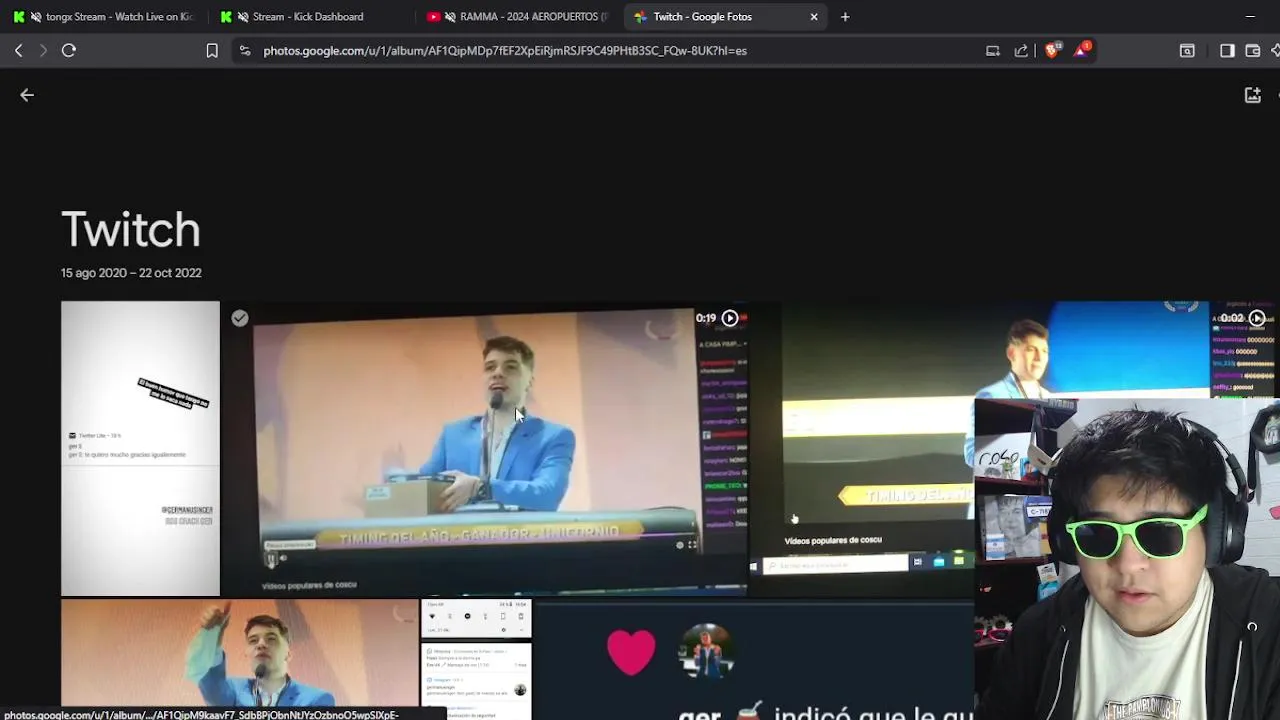This screenshot has width=1280, height=720.
Task: Add photos to album icon at top right
Action: pyautogui.click(x=1252, y=95)
